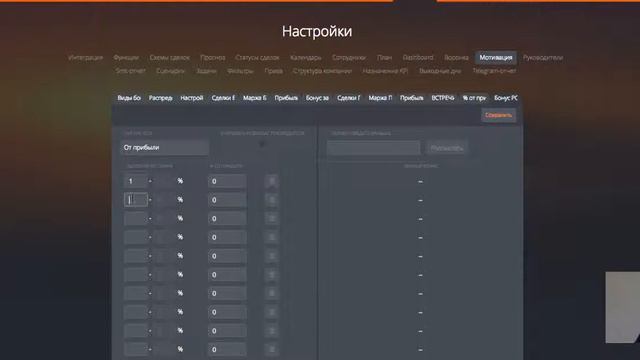Focus the input field left of Рассчитать

tap(373, 148)
